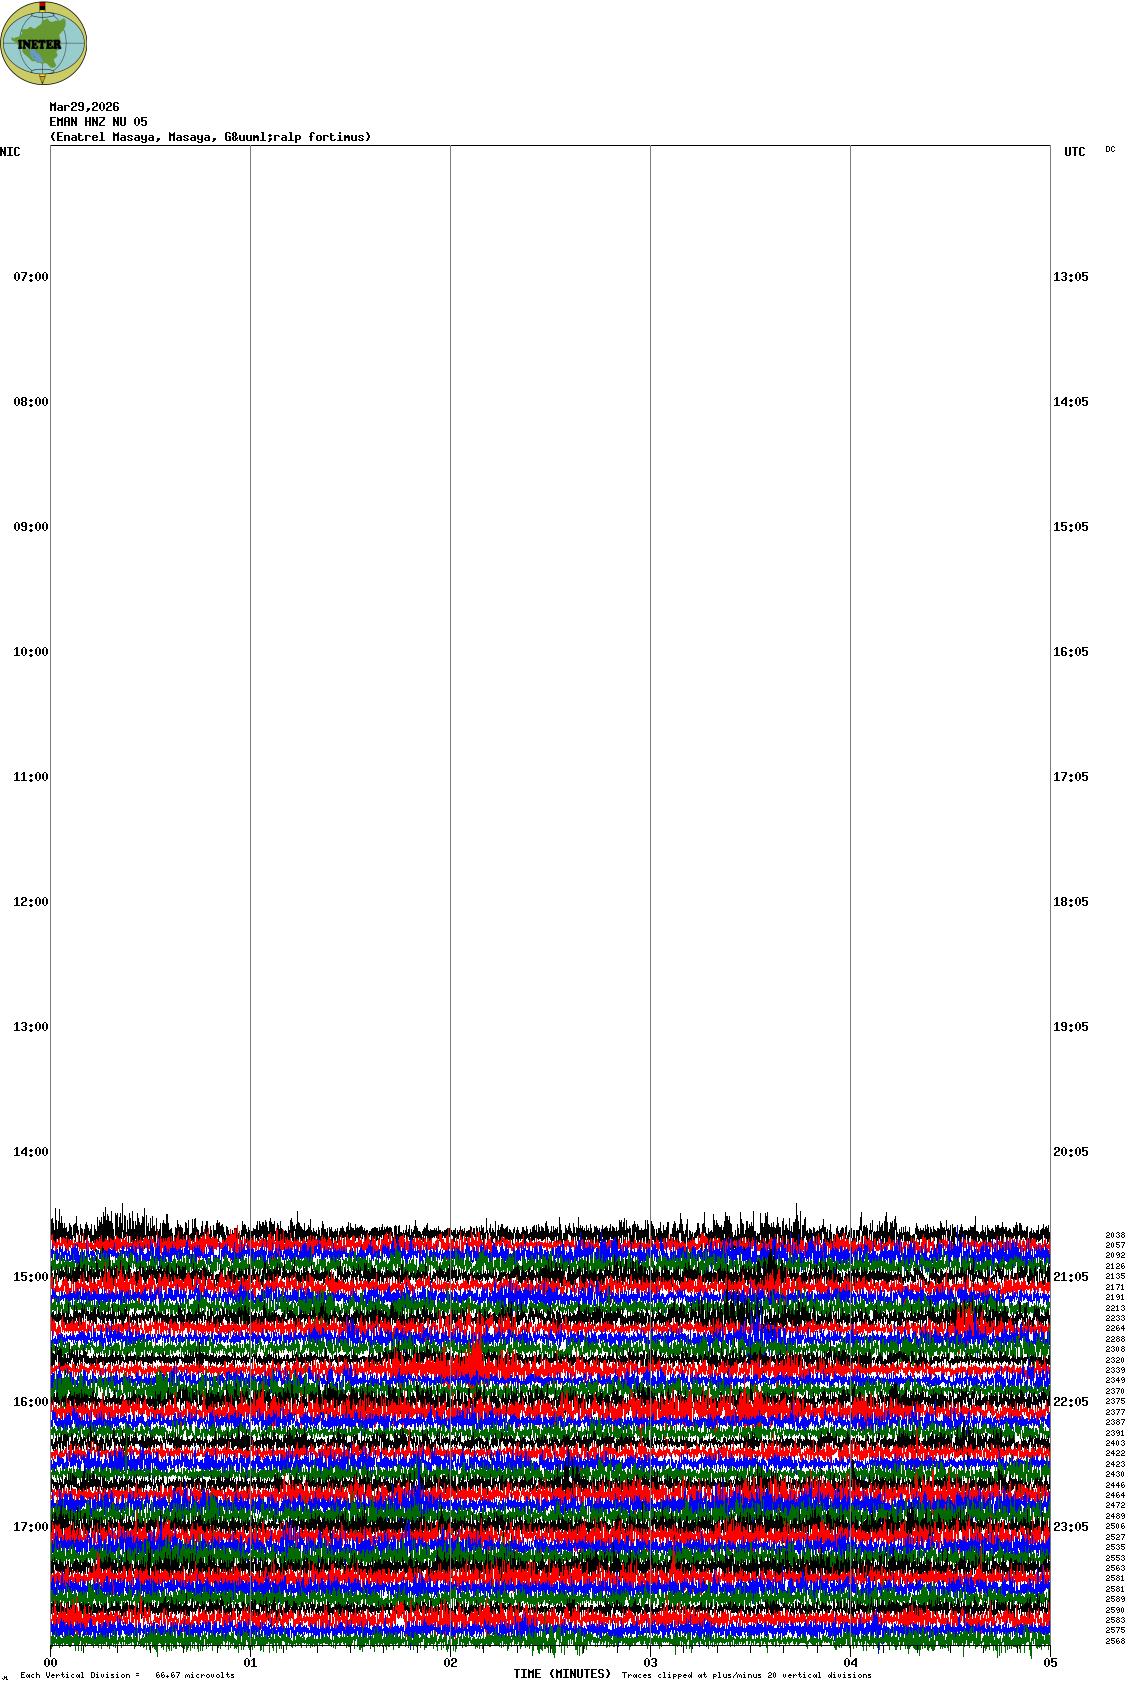This screenshot has height=1689, width=1130.
Task: Select the 21:05 UTC time label
Action: [1070, 1277]
